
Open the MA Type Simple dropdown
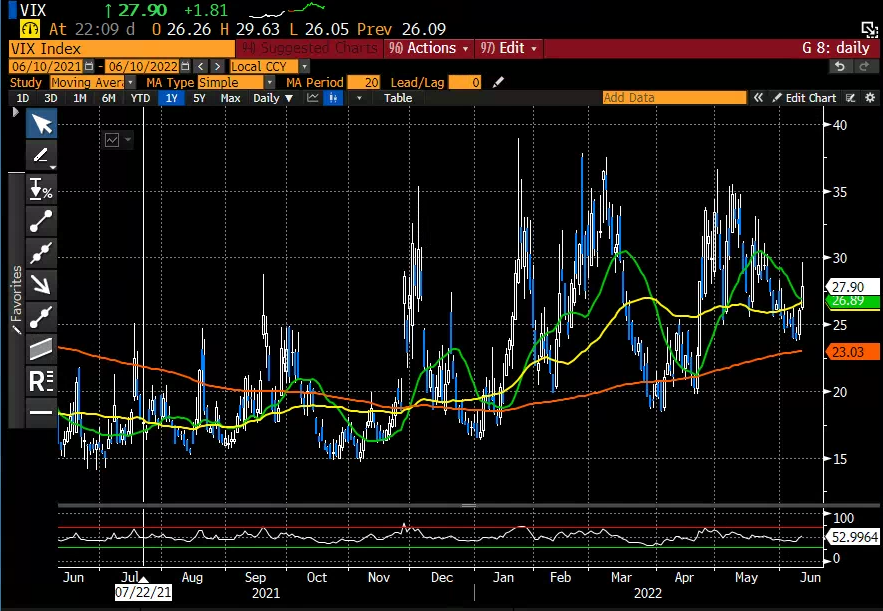pos(270,82)
